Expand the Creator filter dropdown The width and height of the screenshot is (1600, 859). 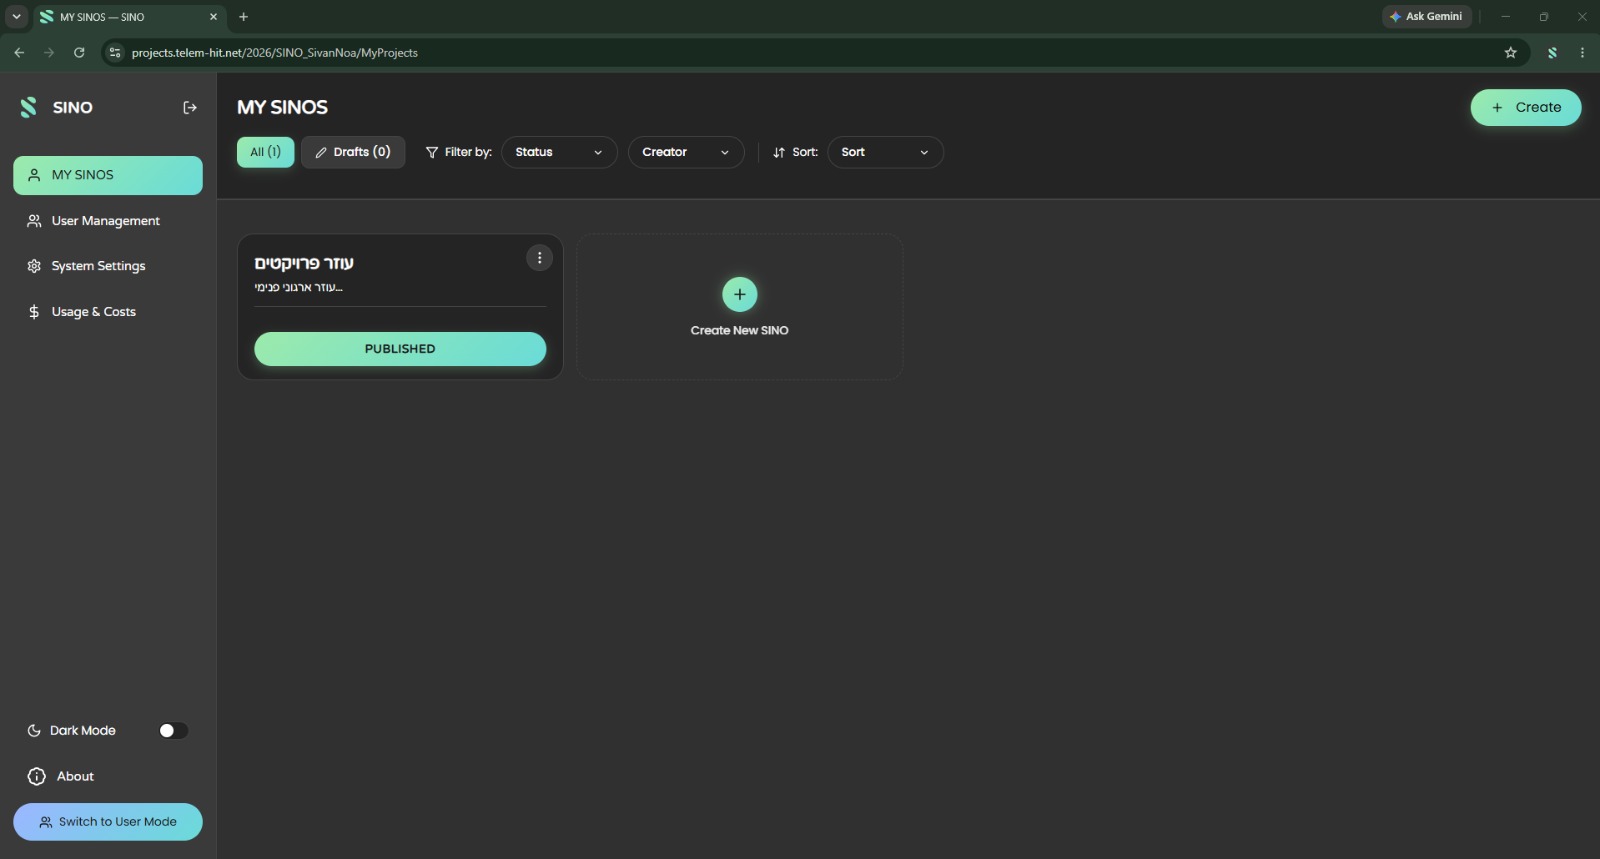pos(686,152)
